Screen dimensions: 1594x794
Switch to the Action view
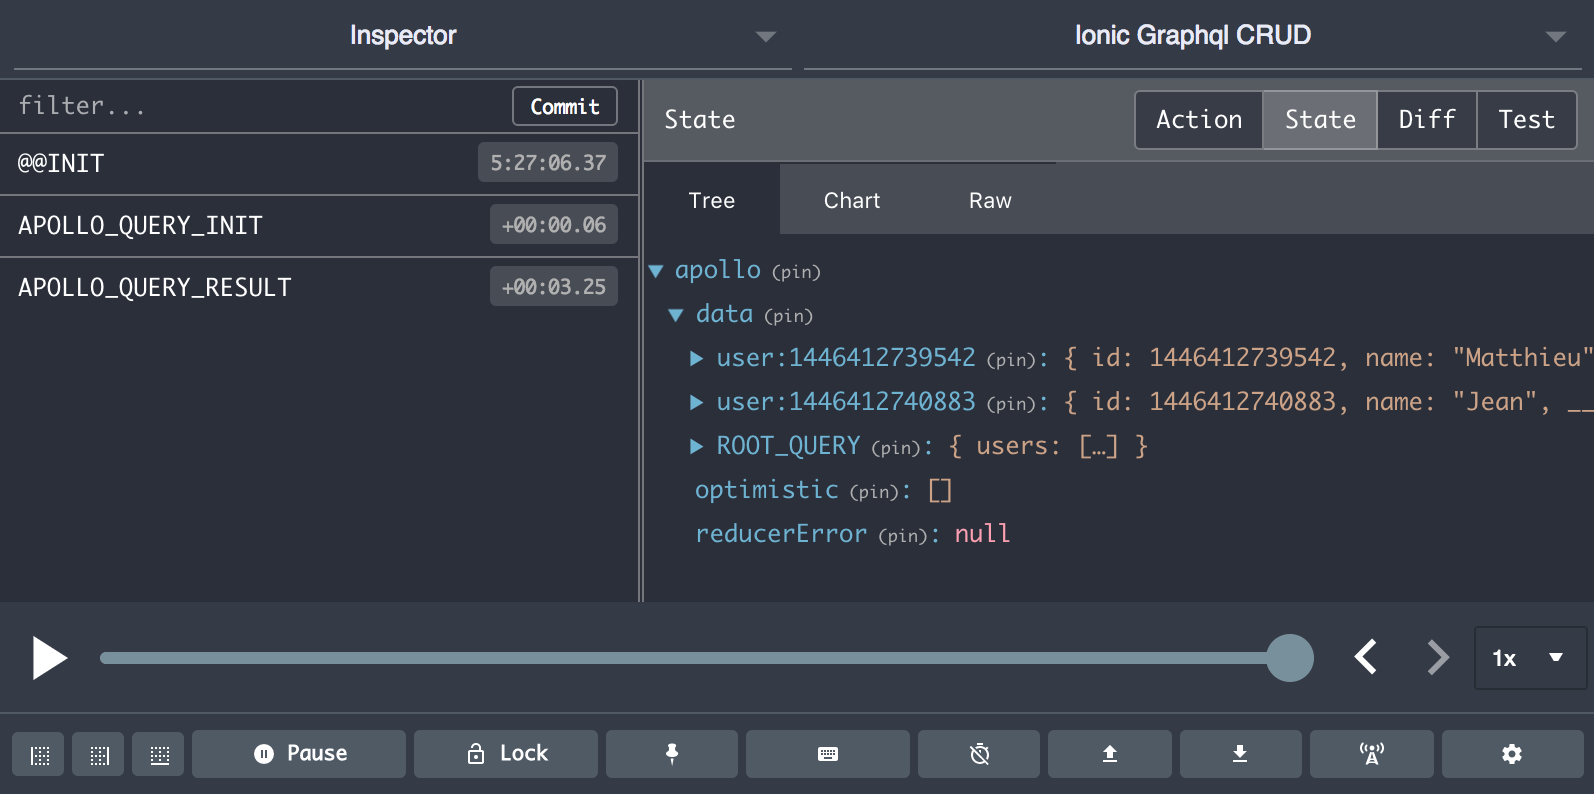1199,120
